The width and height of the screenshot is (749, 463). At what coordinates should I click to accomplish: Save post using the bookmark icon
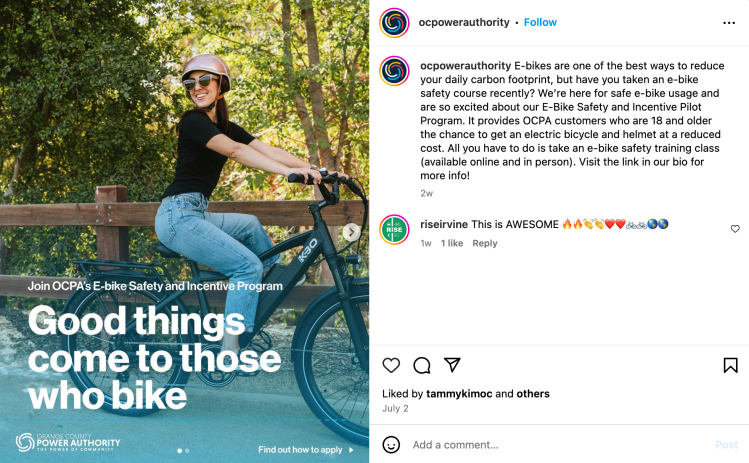click(731, 366)
